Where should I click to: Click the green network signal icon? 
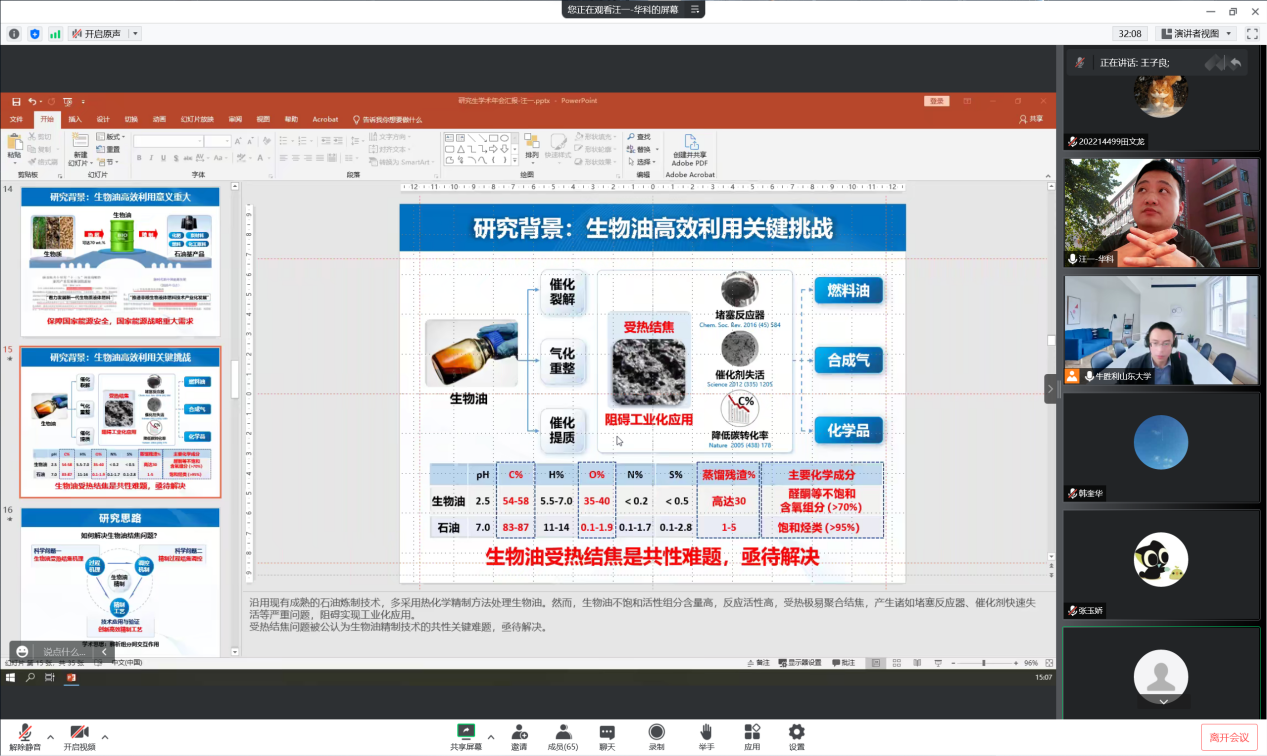coord(55,33)
